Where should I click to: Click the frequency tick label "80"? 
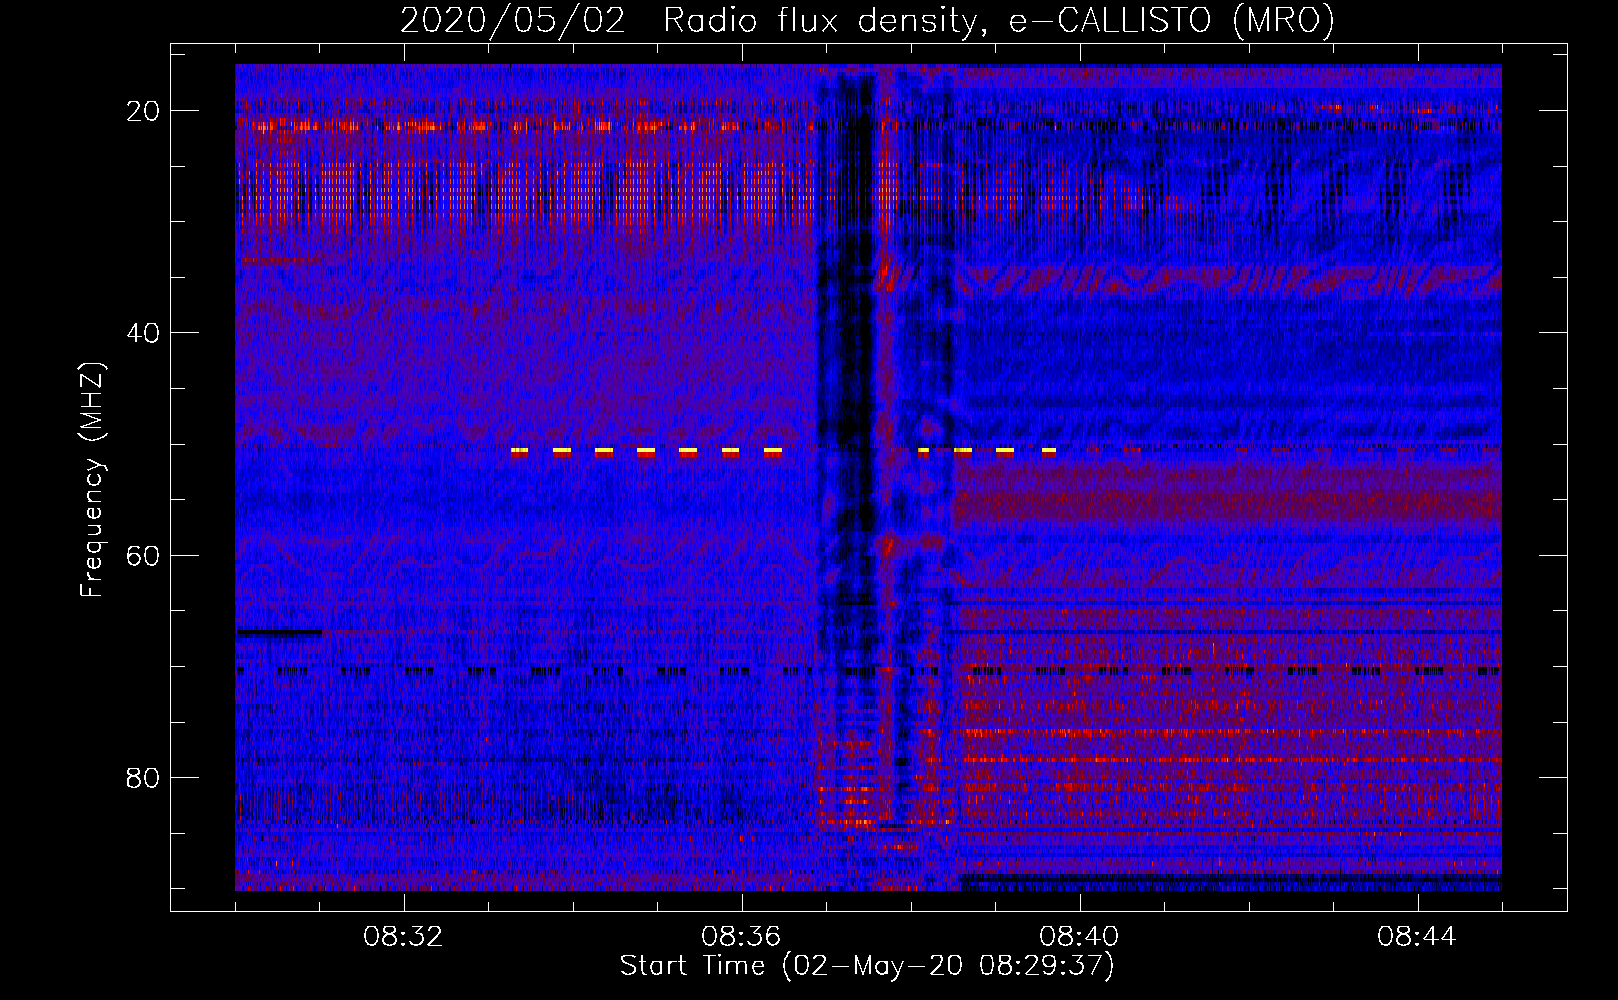[x=143, y=777]
